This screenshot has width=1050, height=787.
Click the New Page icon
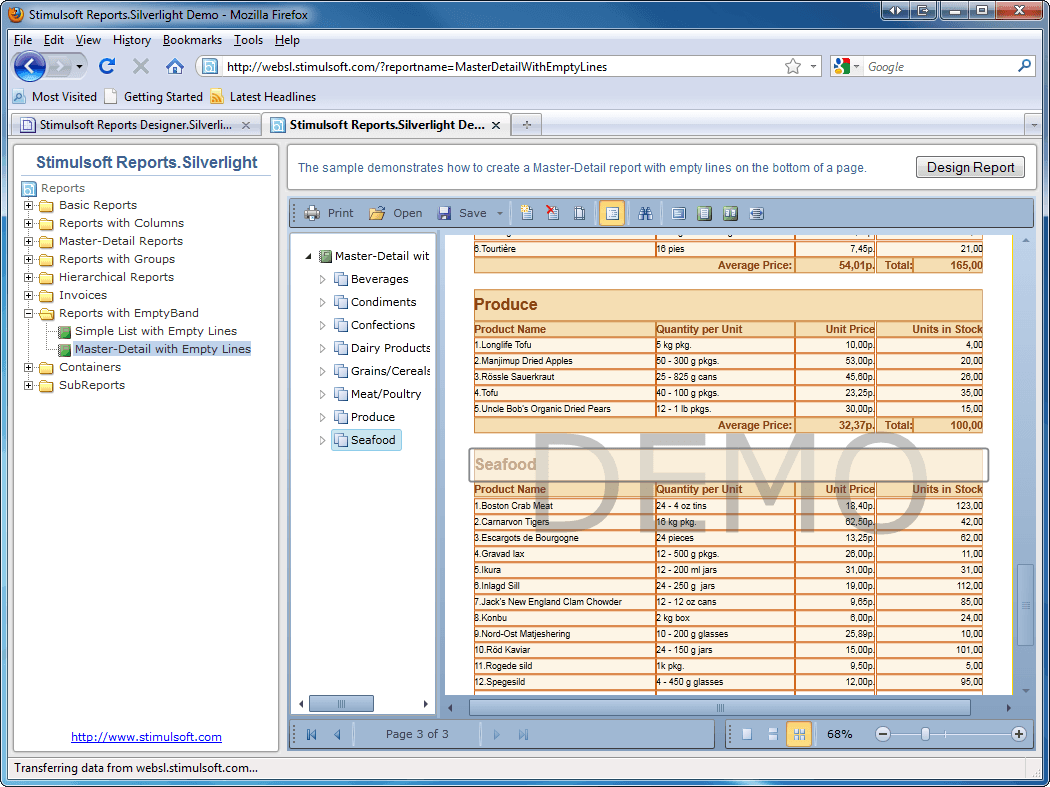pos(527,214)
